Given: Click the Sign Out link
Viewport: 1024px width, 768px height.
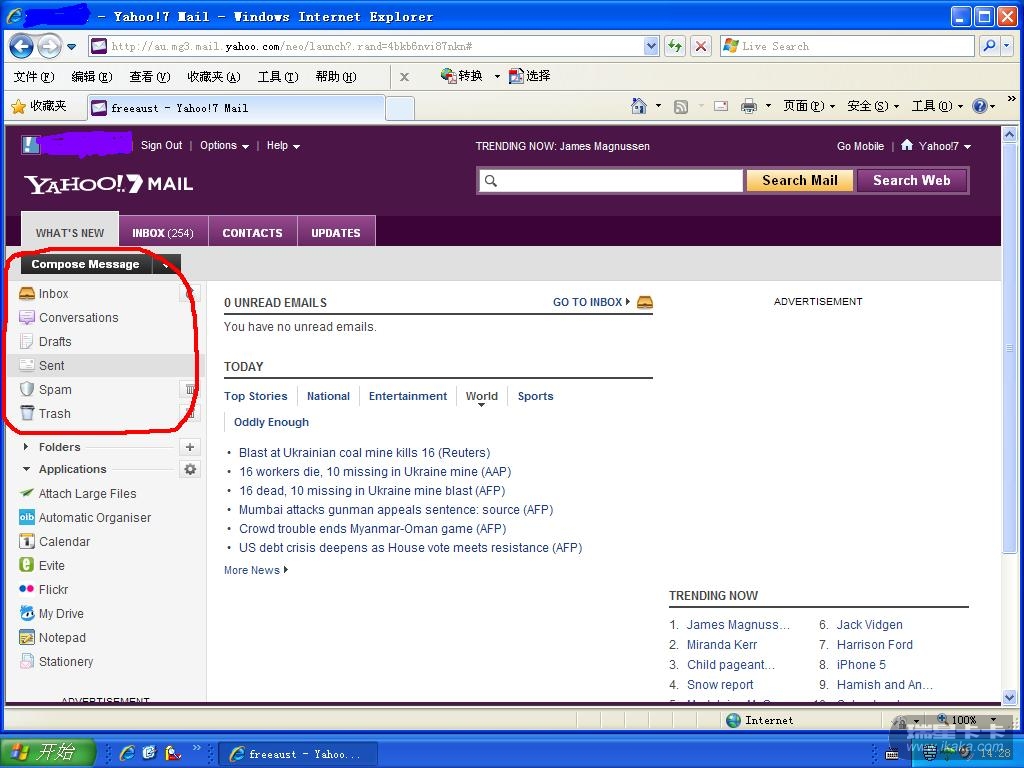Looking at the screenshot, I should point(161,146).
